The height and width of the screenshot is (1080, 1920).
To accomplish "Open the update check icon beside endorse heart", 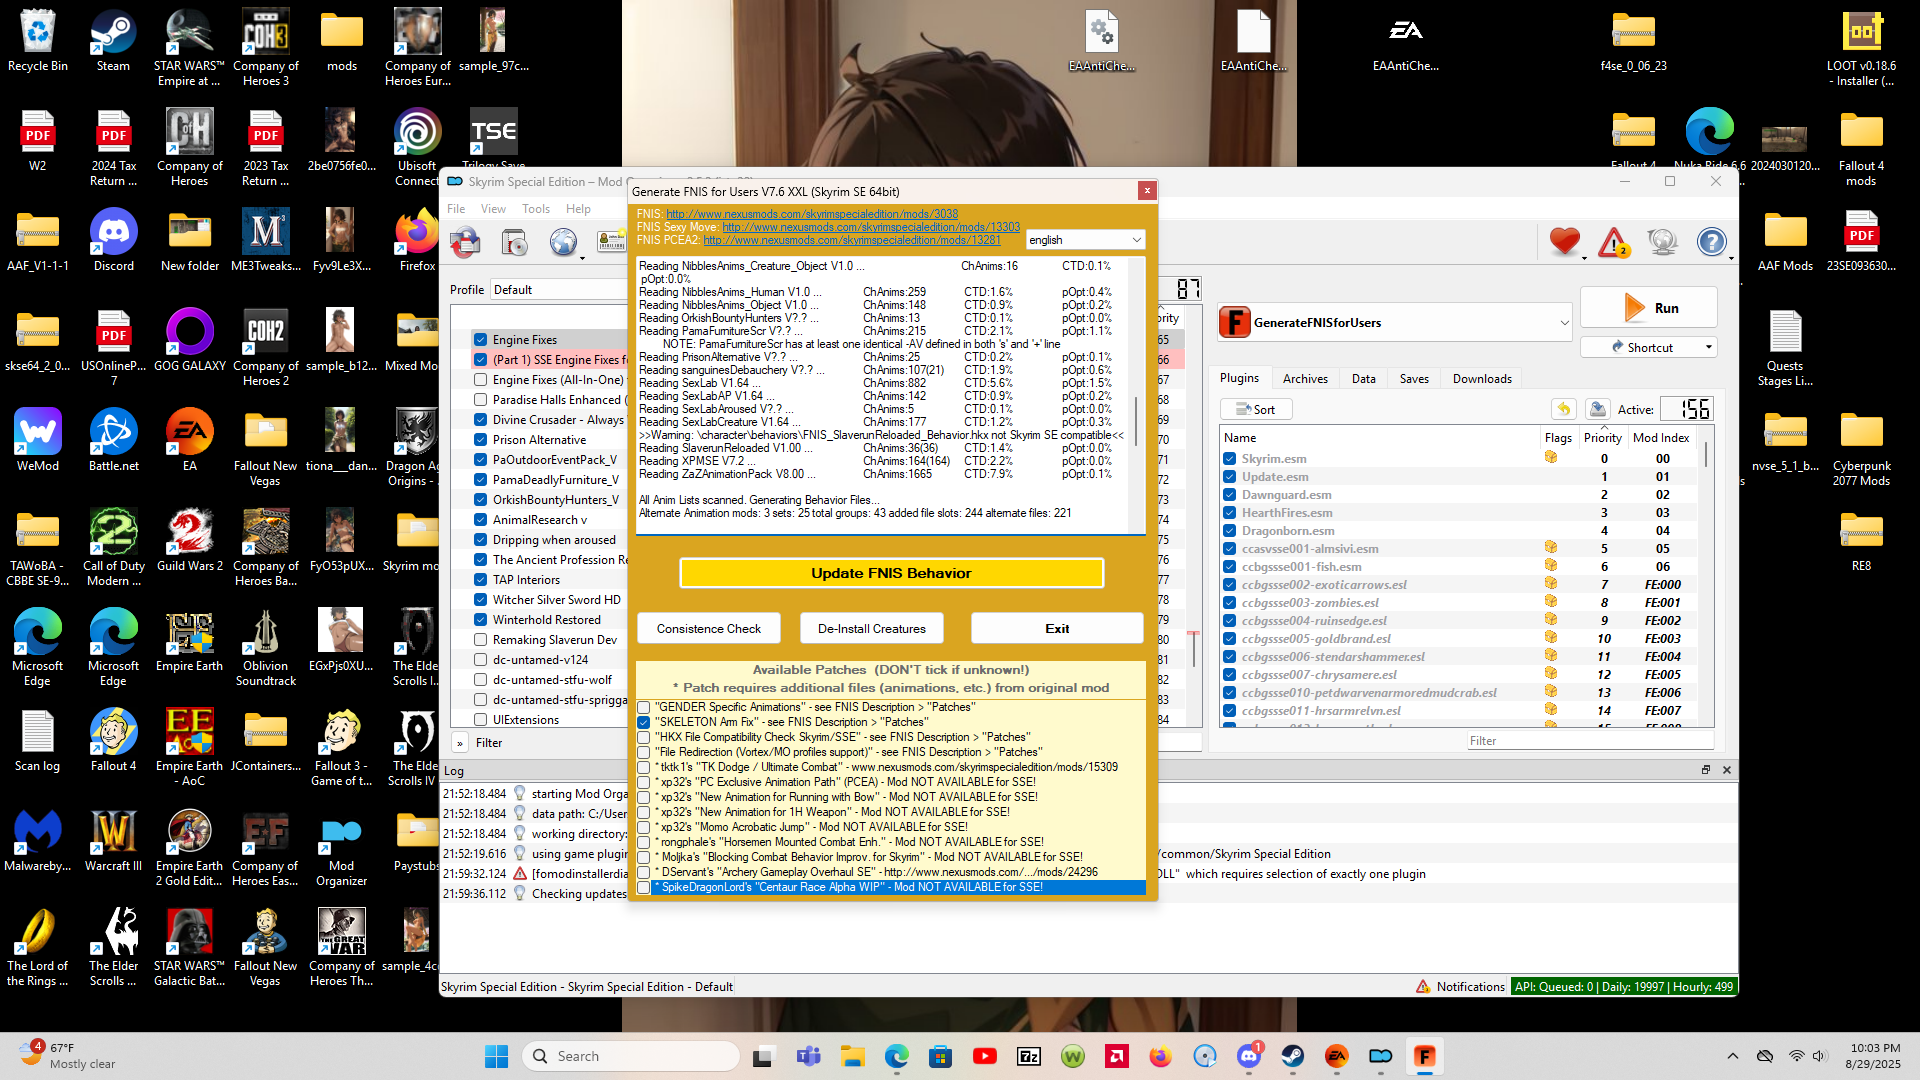I will [x=1662, y=242].
